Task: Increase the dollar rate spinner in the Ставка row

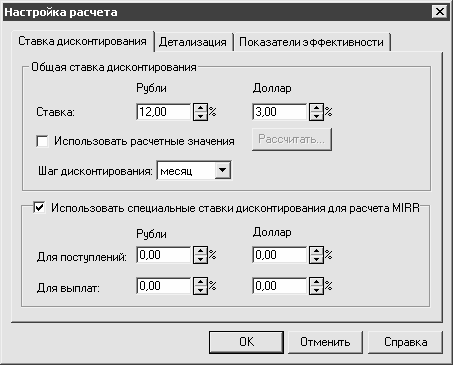Action: (x=316, y=108)
